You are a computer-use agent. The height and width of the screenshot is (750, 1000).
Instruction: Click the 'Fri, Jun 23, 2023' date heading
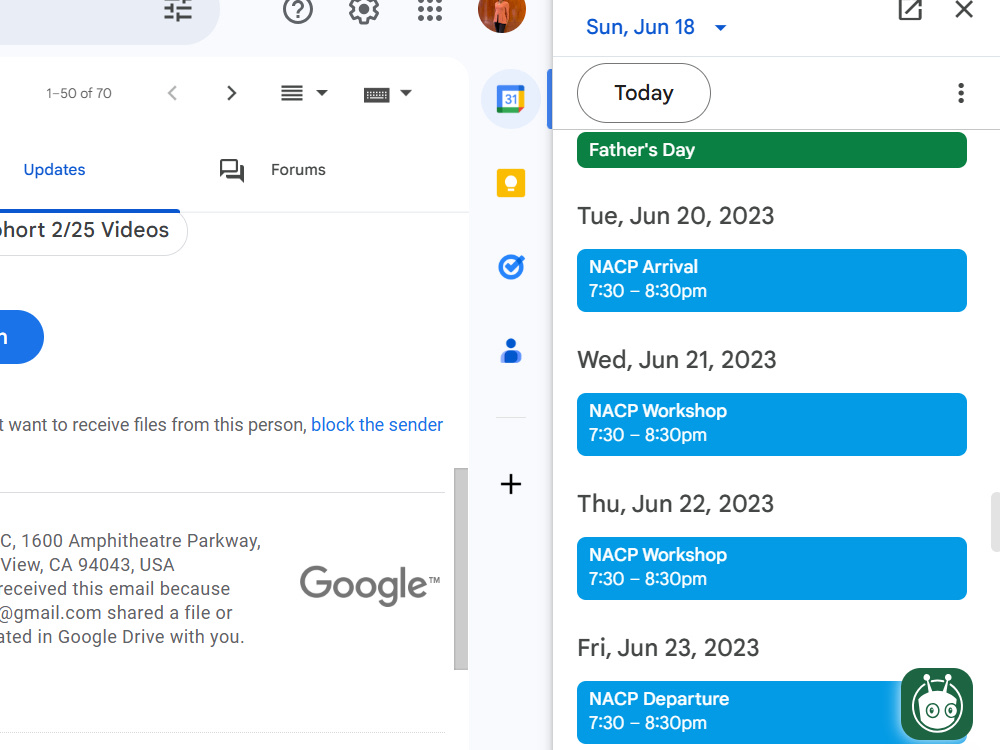click(x=668, y=648)
